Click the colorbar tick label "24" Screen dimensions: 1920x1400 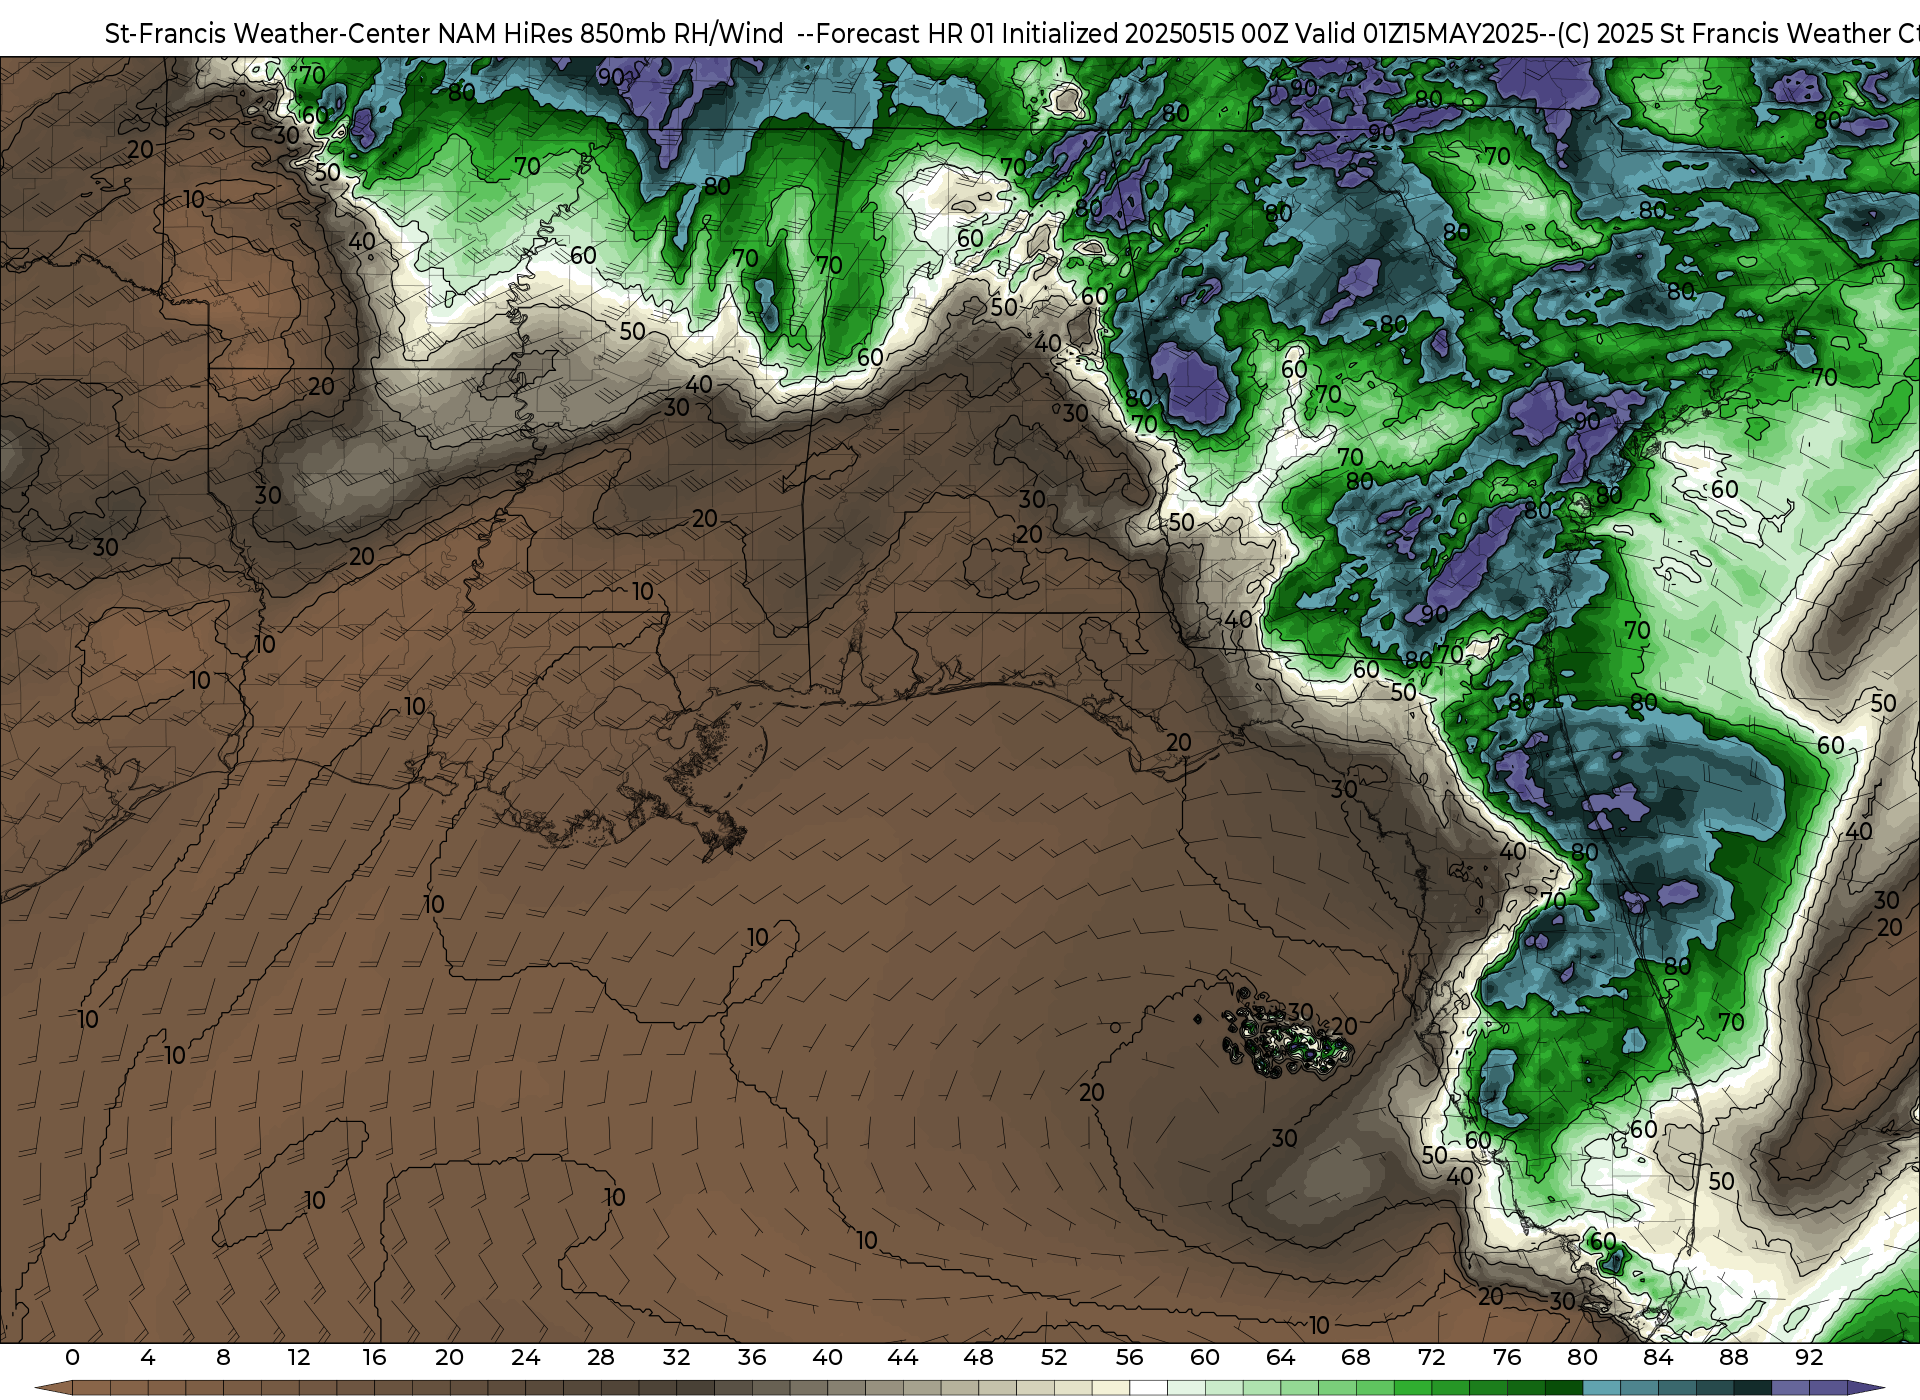525,1358
